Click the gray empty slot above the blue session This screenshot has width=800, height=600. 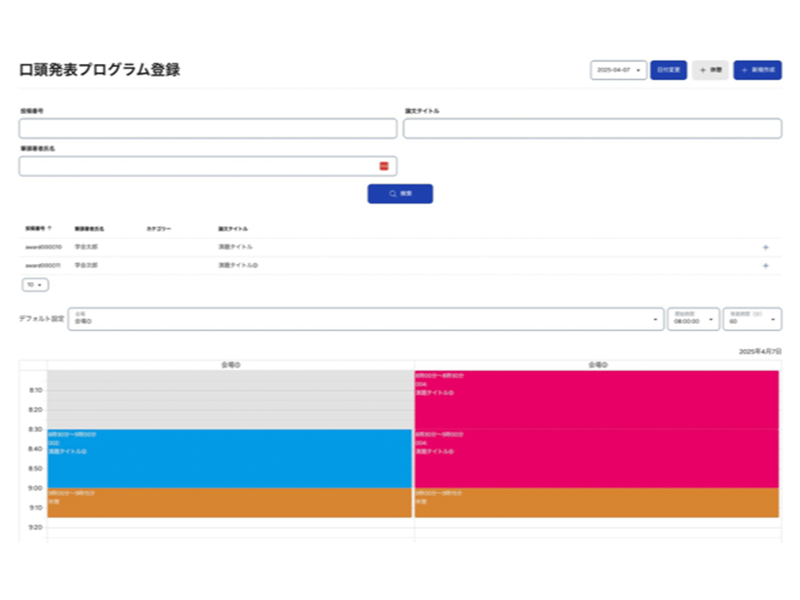[x=231, y=400]
